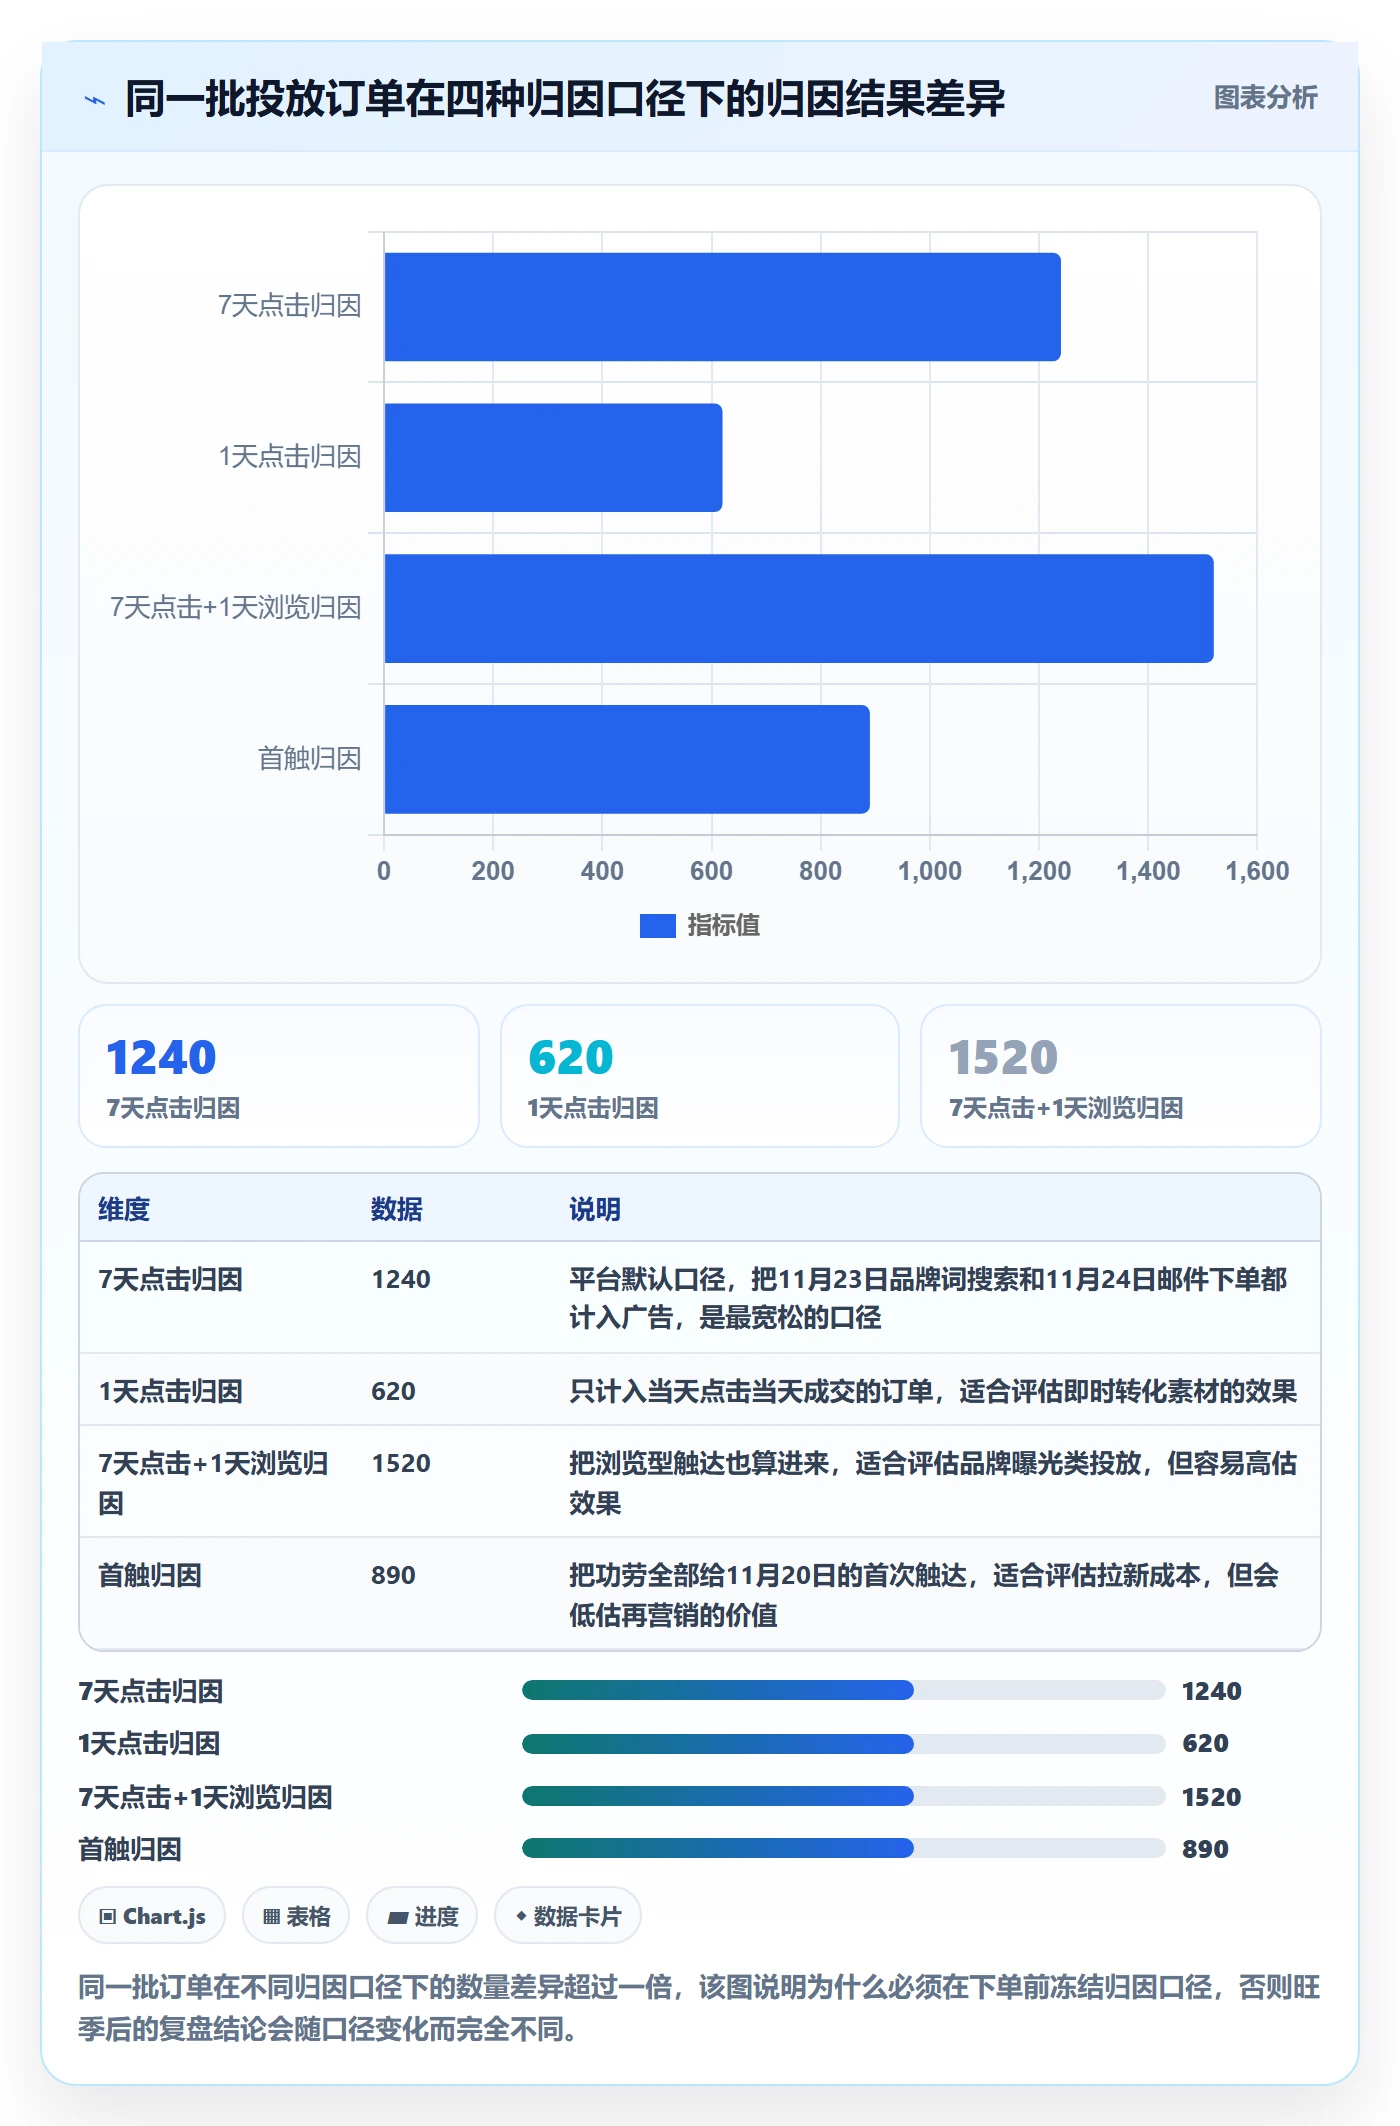This screenshot has width=1400, height=2126.
Task: Select the 620 table cell
Action: point(393,1392)
